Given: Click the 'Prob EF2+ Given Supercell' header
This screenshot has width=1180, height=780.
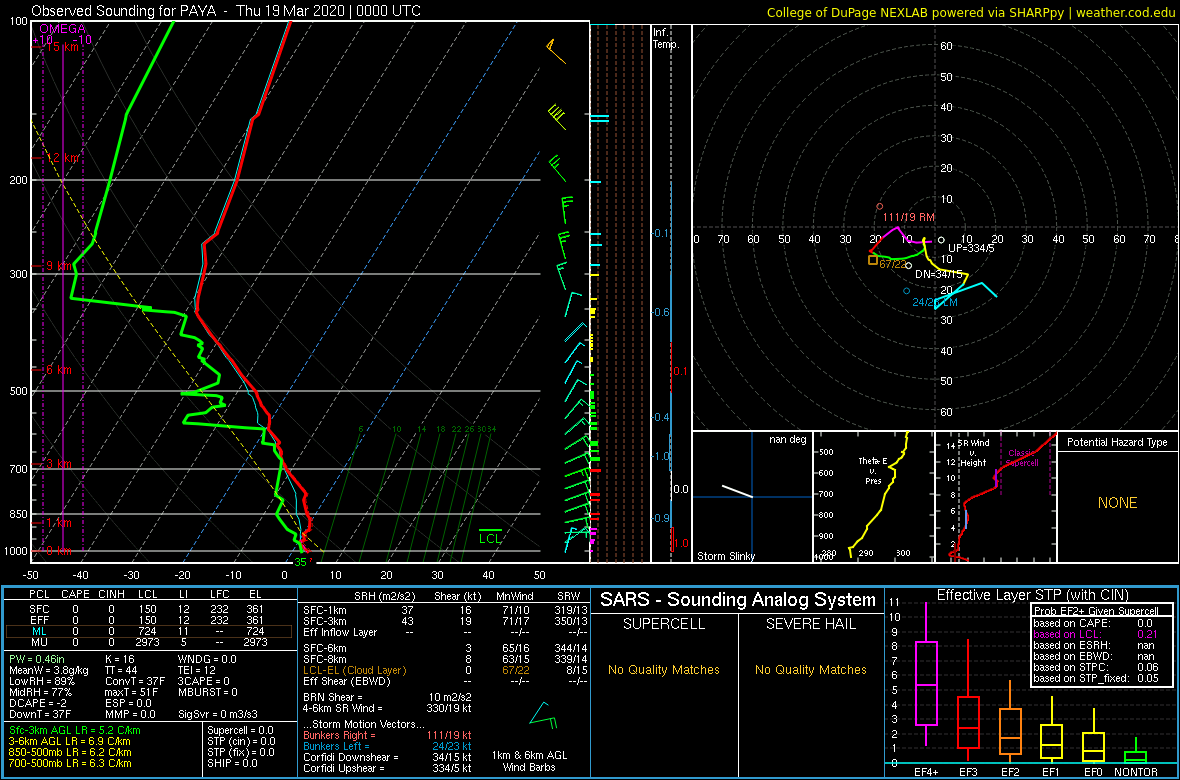Looking at the screenshot, I should click(x=1098, y=611).
